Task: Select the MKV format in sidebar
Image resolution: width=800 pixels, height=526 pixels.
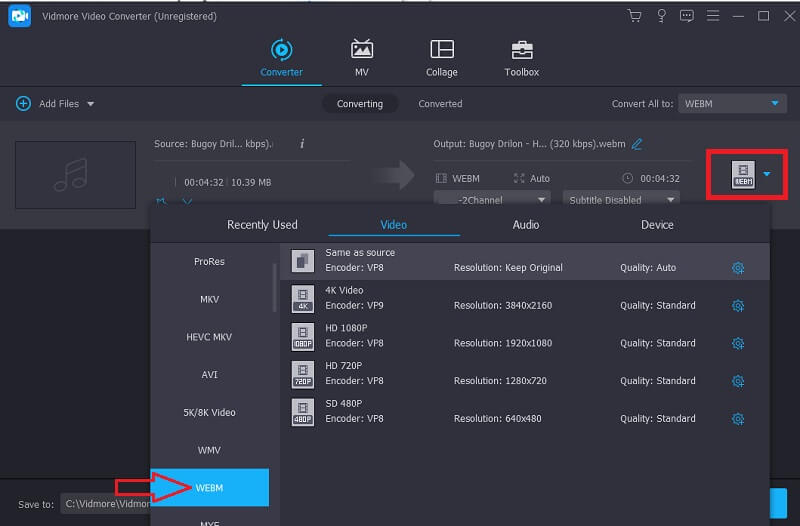Action: pyautogui.click(x=209, y=299)
